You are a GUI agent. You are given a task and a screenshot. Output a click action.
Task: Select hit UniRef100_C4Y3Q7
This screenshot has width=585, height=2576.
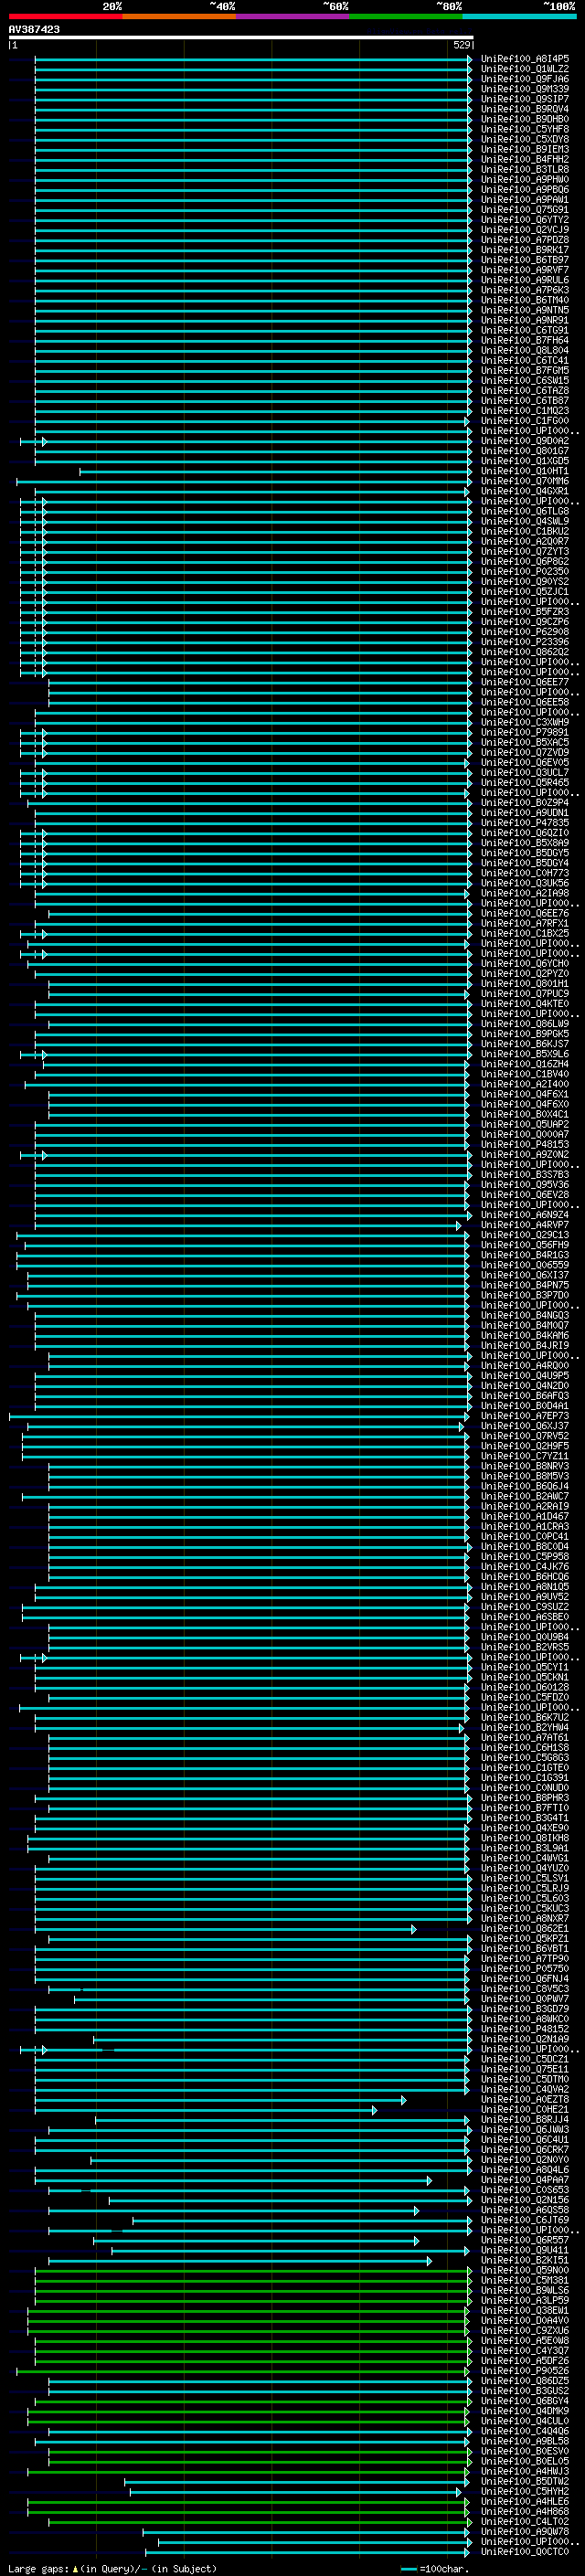524,2350
